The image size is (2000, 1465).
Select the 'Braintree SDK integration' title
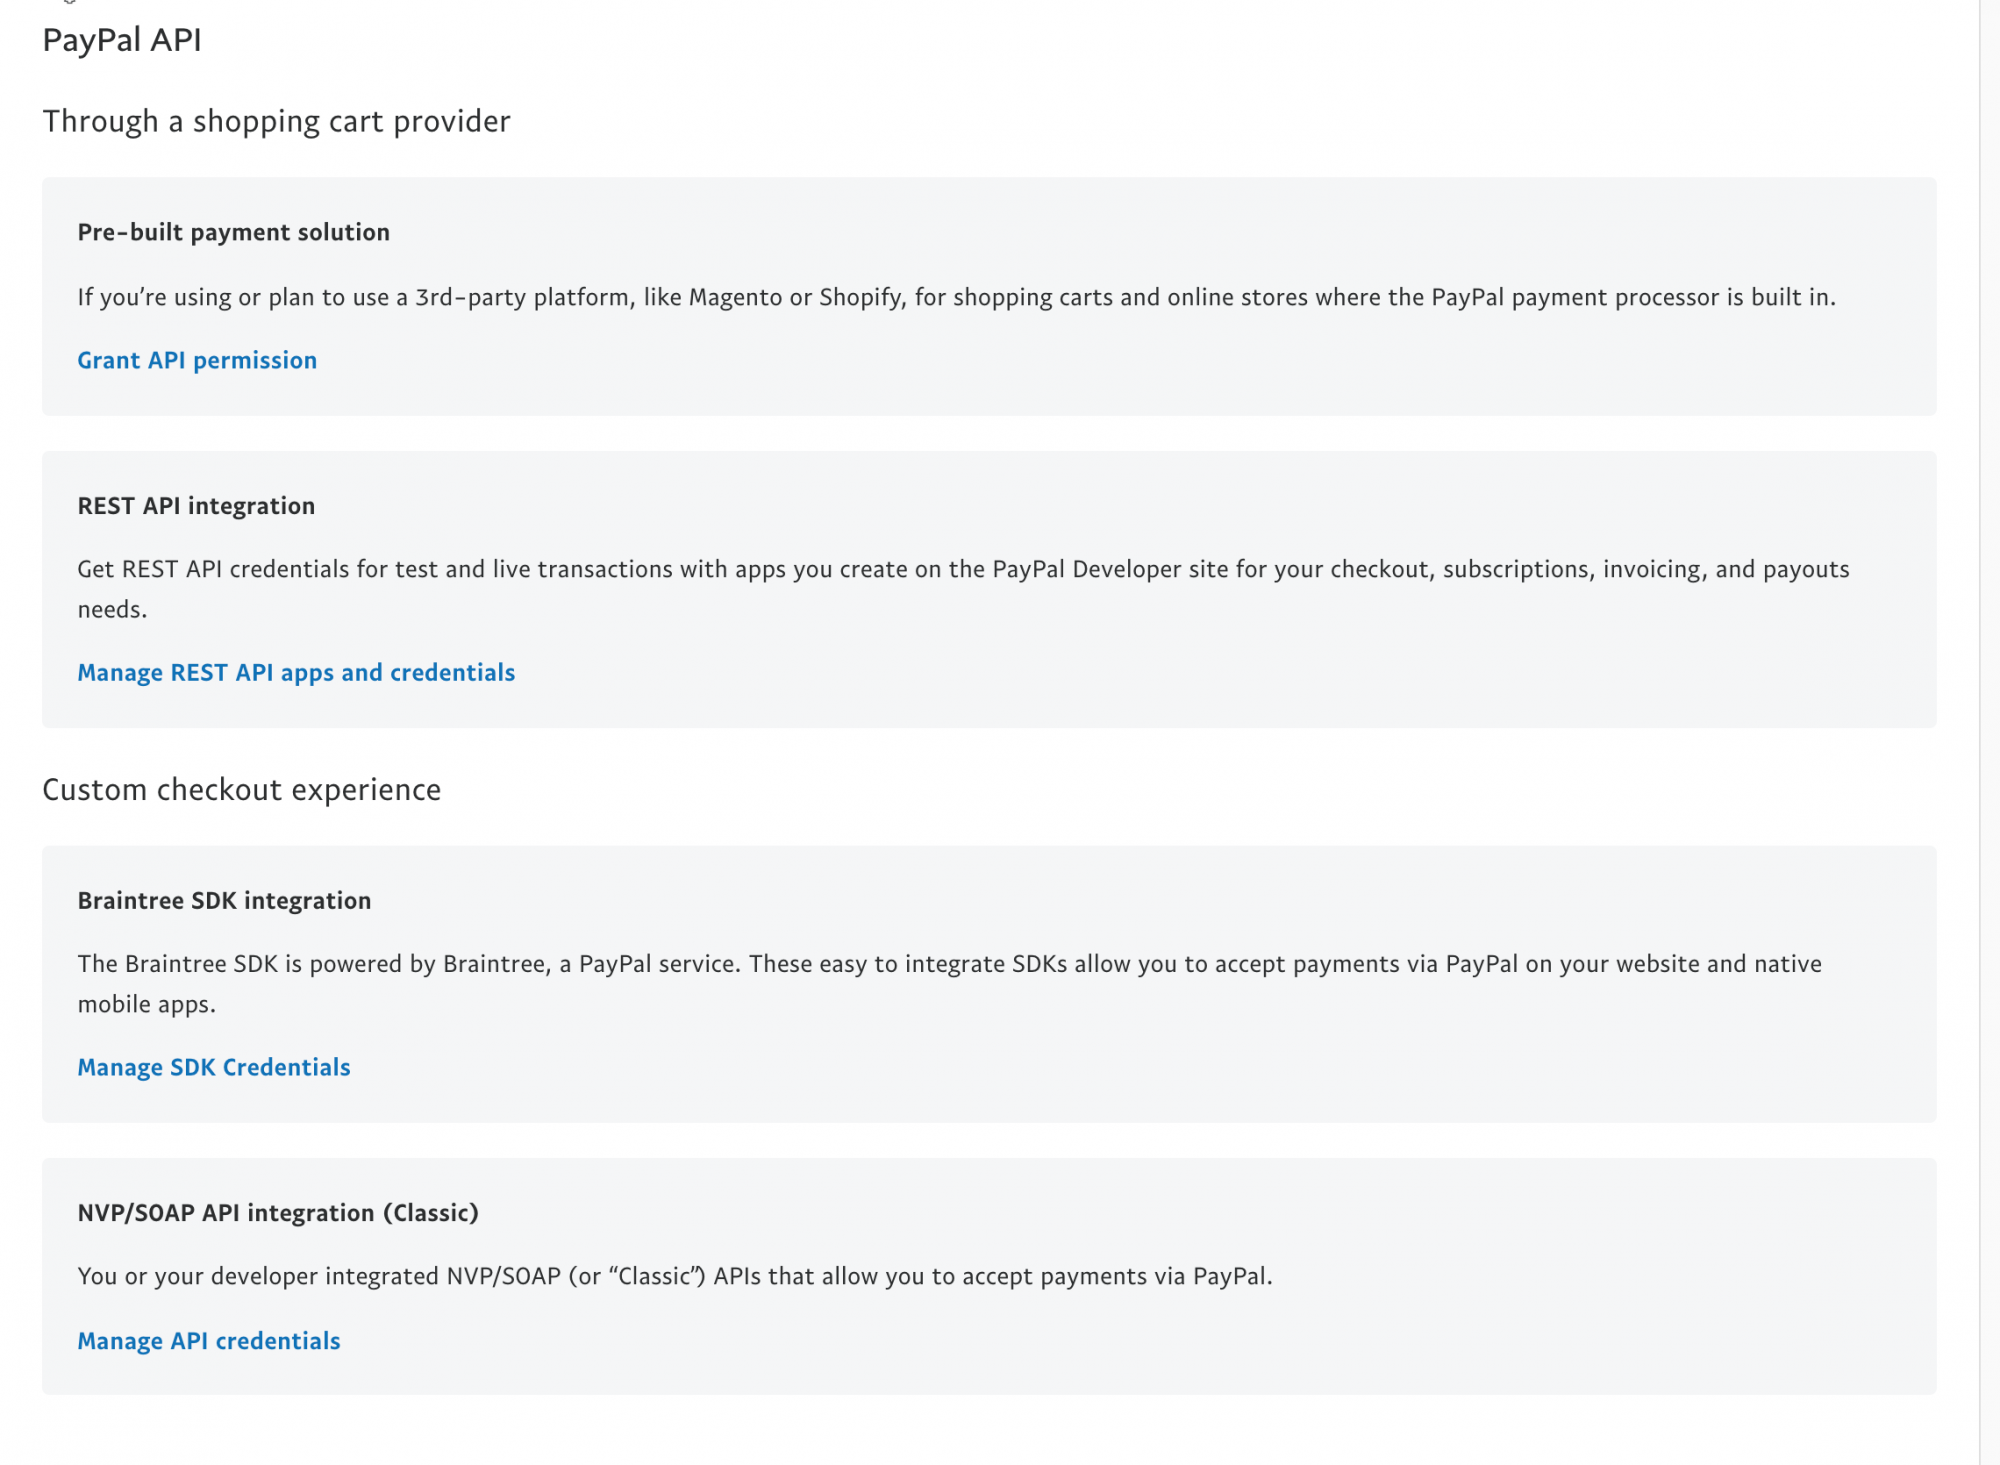pos(224,900)
